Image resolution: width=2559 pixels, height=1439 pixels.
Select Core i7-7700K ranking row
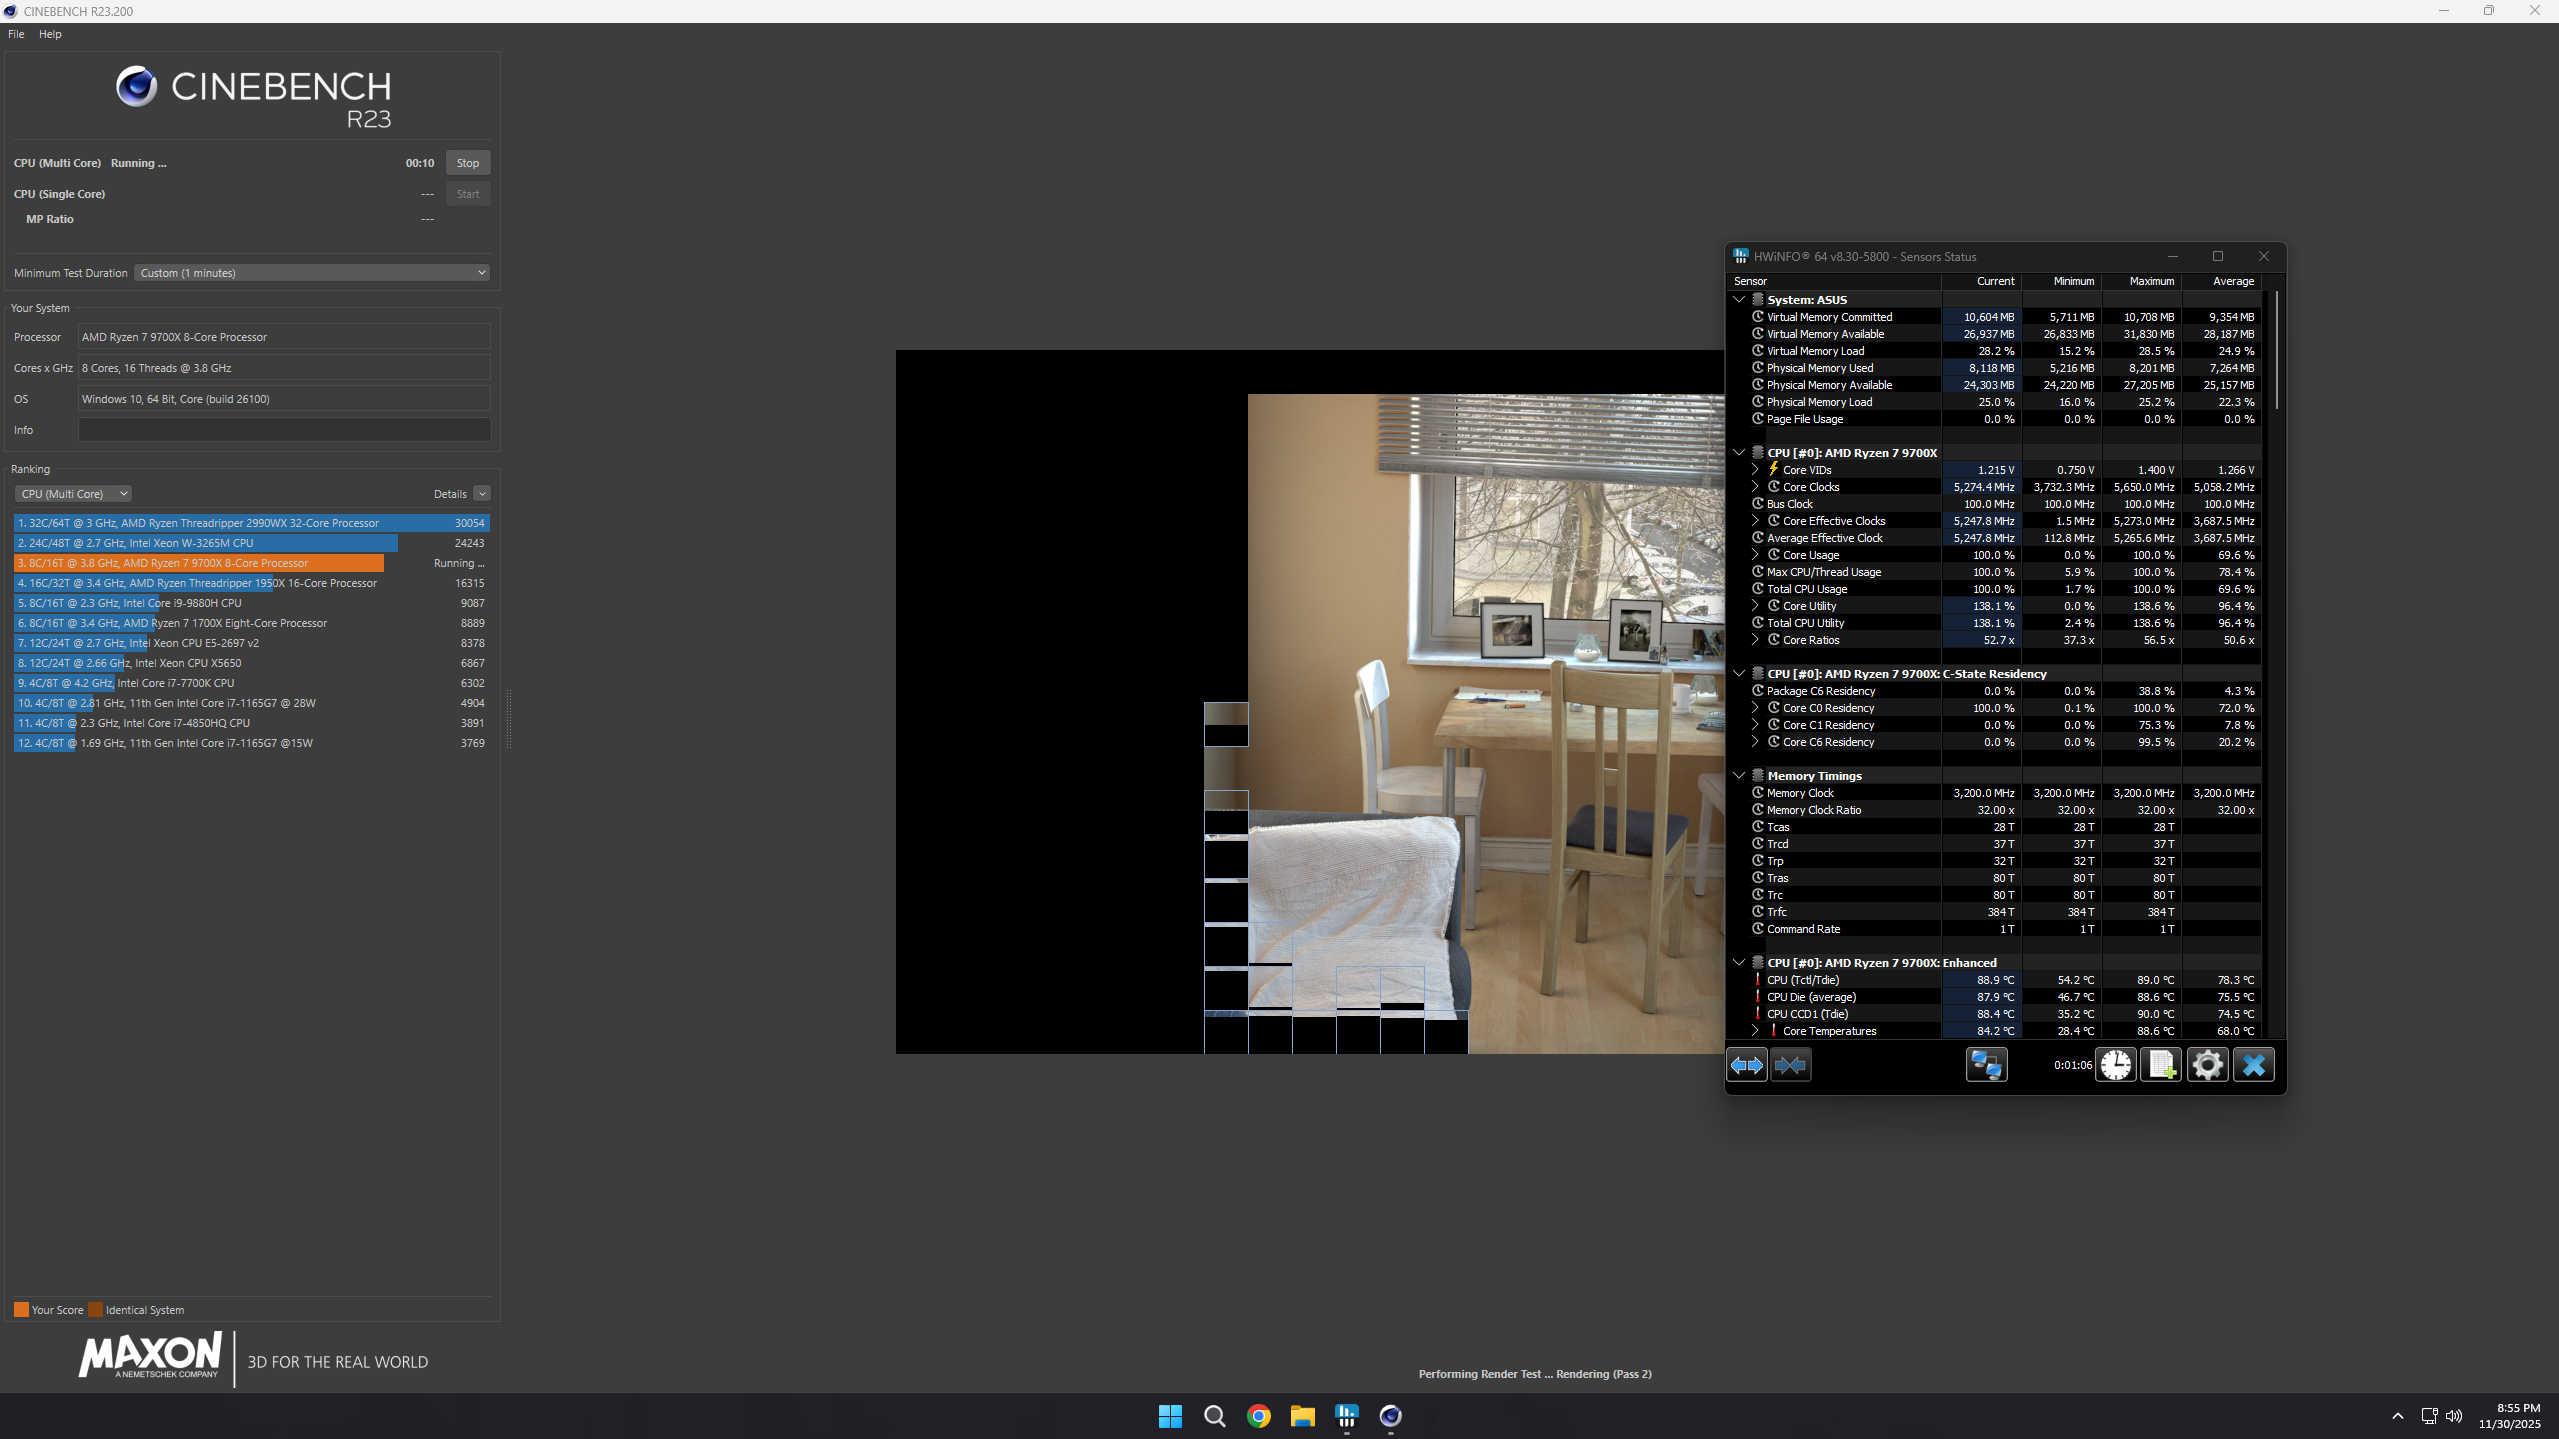click(251, 683)
